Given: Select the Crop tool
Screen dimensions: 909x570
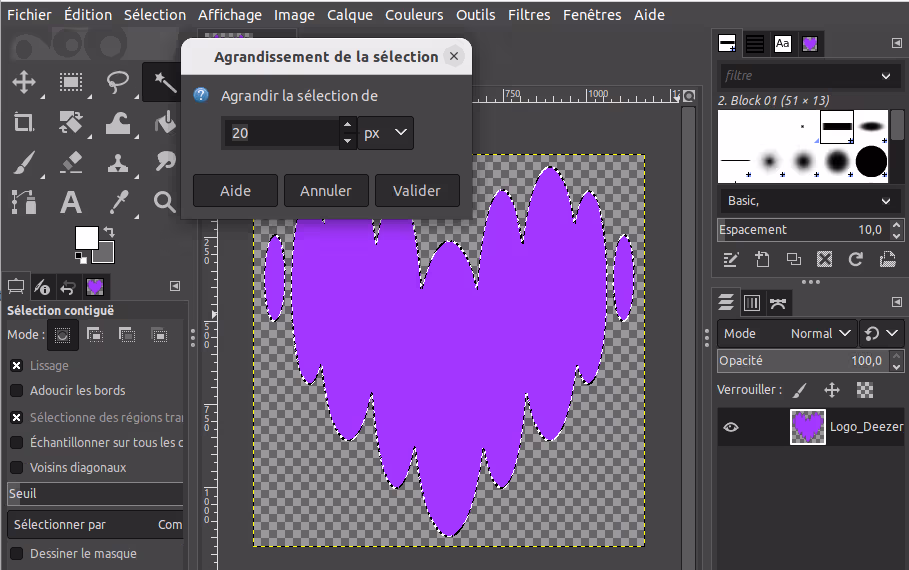Looking at the screenshot, I should [x=23, y=122].
